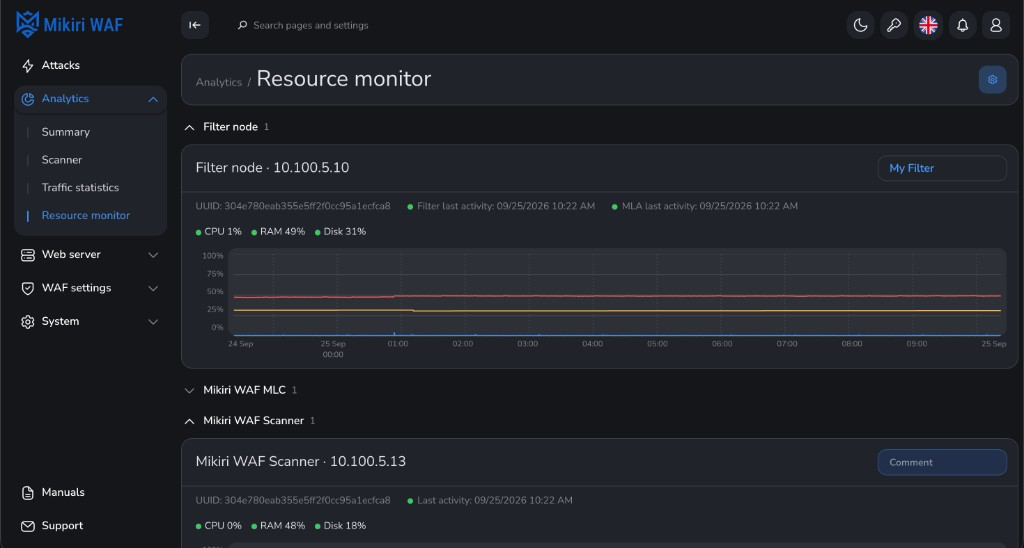Click the Mikiri WAF logo

coord(69,25)
